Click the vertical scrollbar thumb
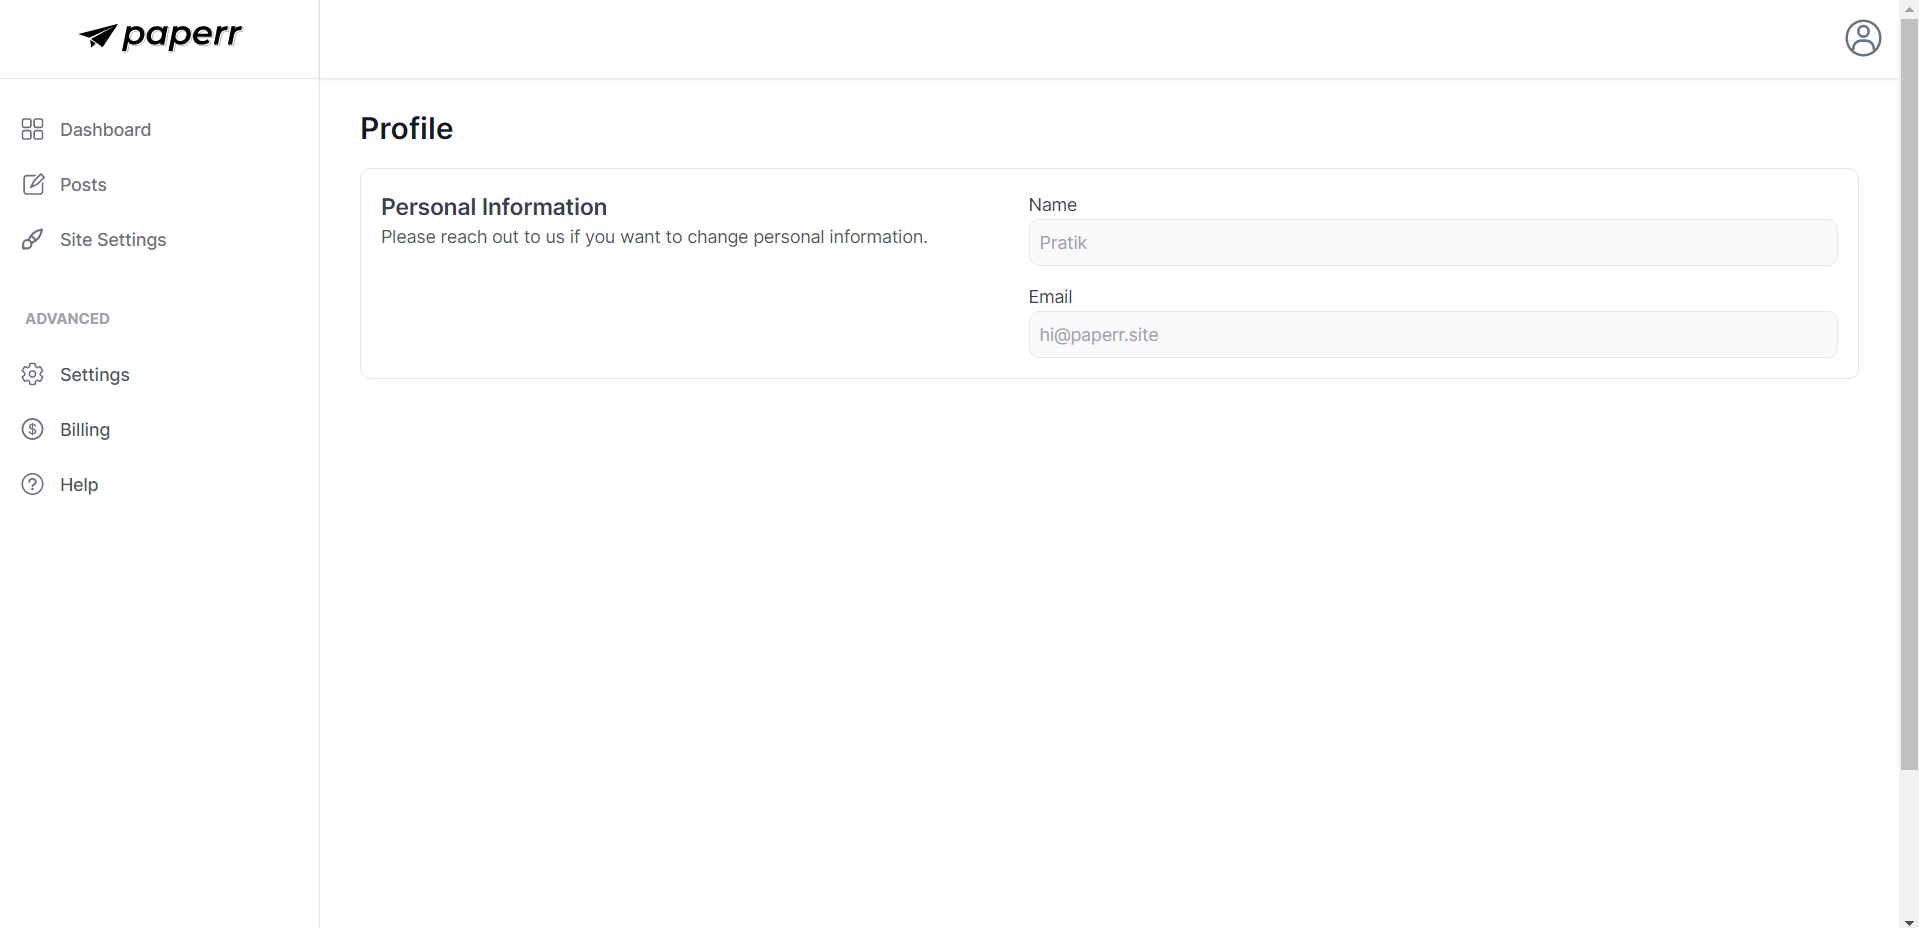The width and height of the screenshot is (1919, 928). tap(1909, 394)
